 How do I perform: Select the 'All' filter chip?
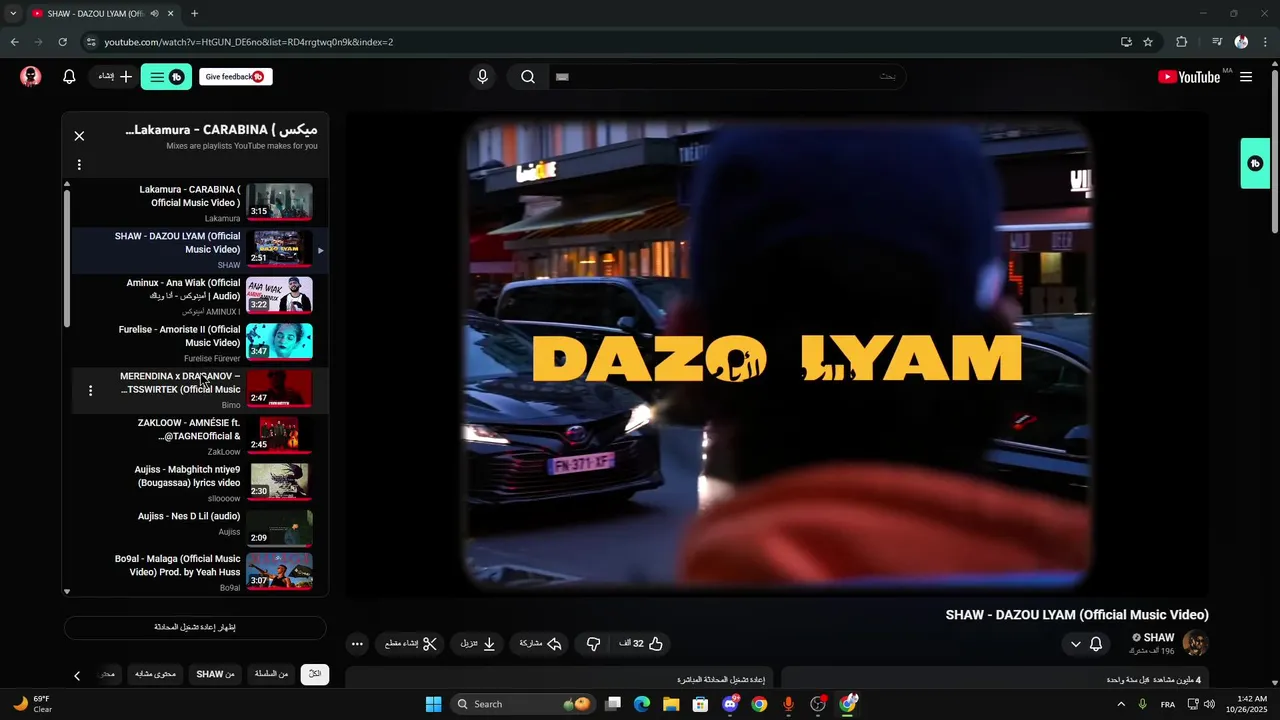coord(315,674)
